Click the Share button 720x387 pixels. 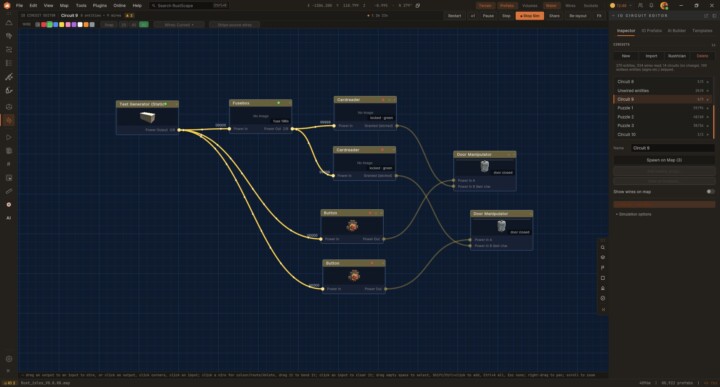554,16
